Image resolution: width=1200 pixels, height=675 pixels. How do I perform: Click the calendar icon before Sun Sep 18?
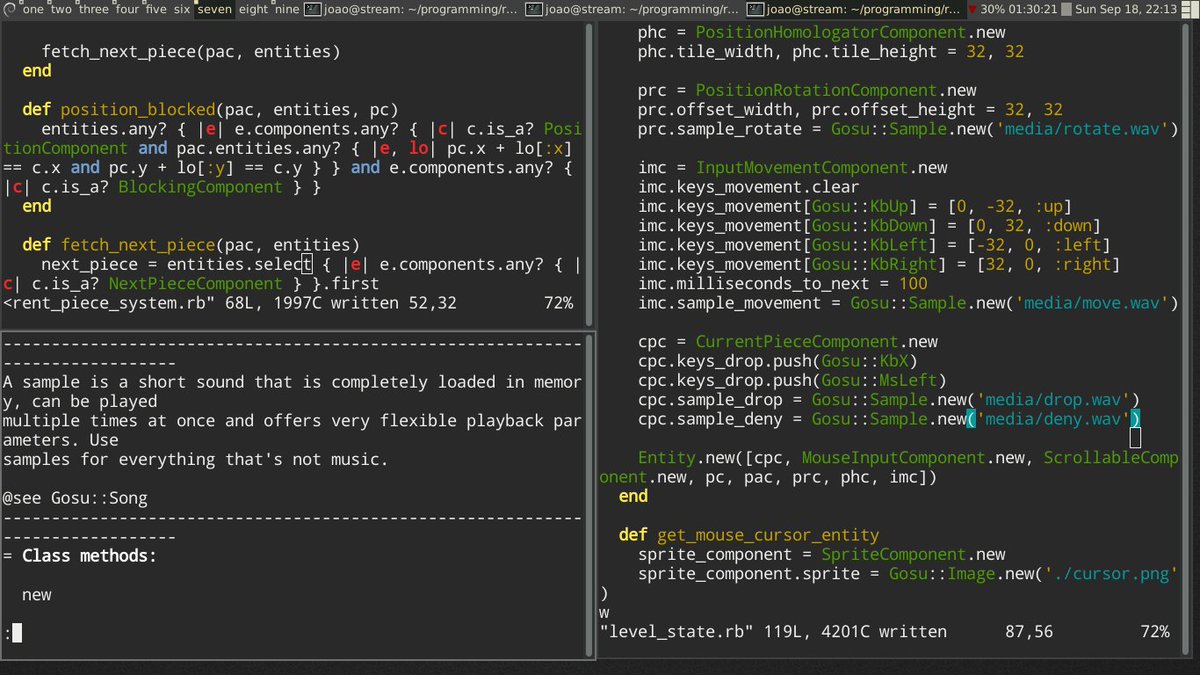tap(1066, 10)
